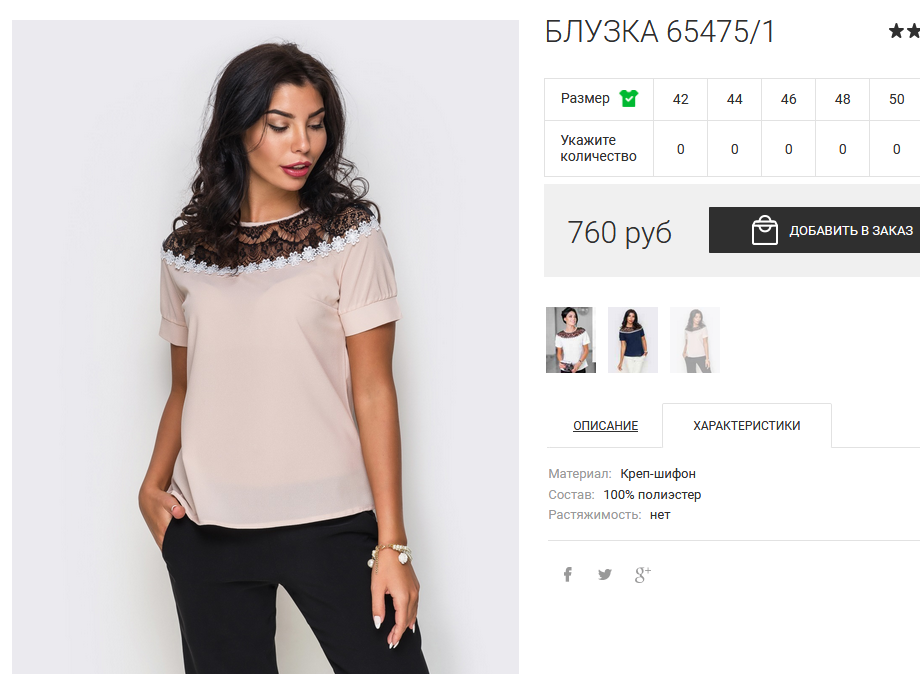
Task: Share product on Facebook
Action: click(567, 574)
